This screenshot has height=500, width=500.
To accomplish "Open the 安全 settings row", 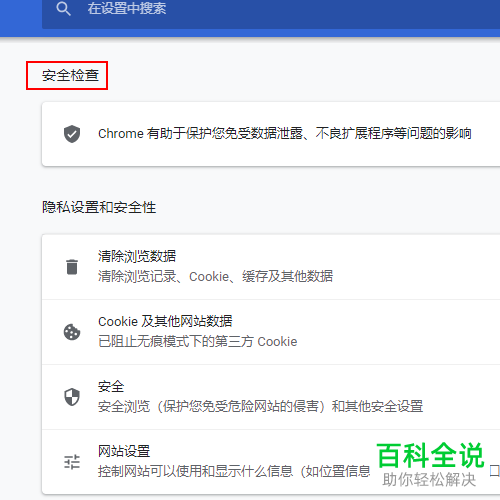I will pyautogui.click(x=271, y=397).
